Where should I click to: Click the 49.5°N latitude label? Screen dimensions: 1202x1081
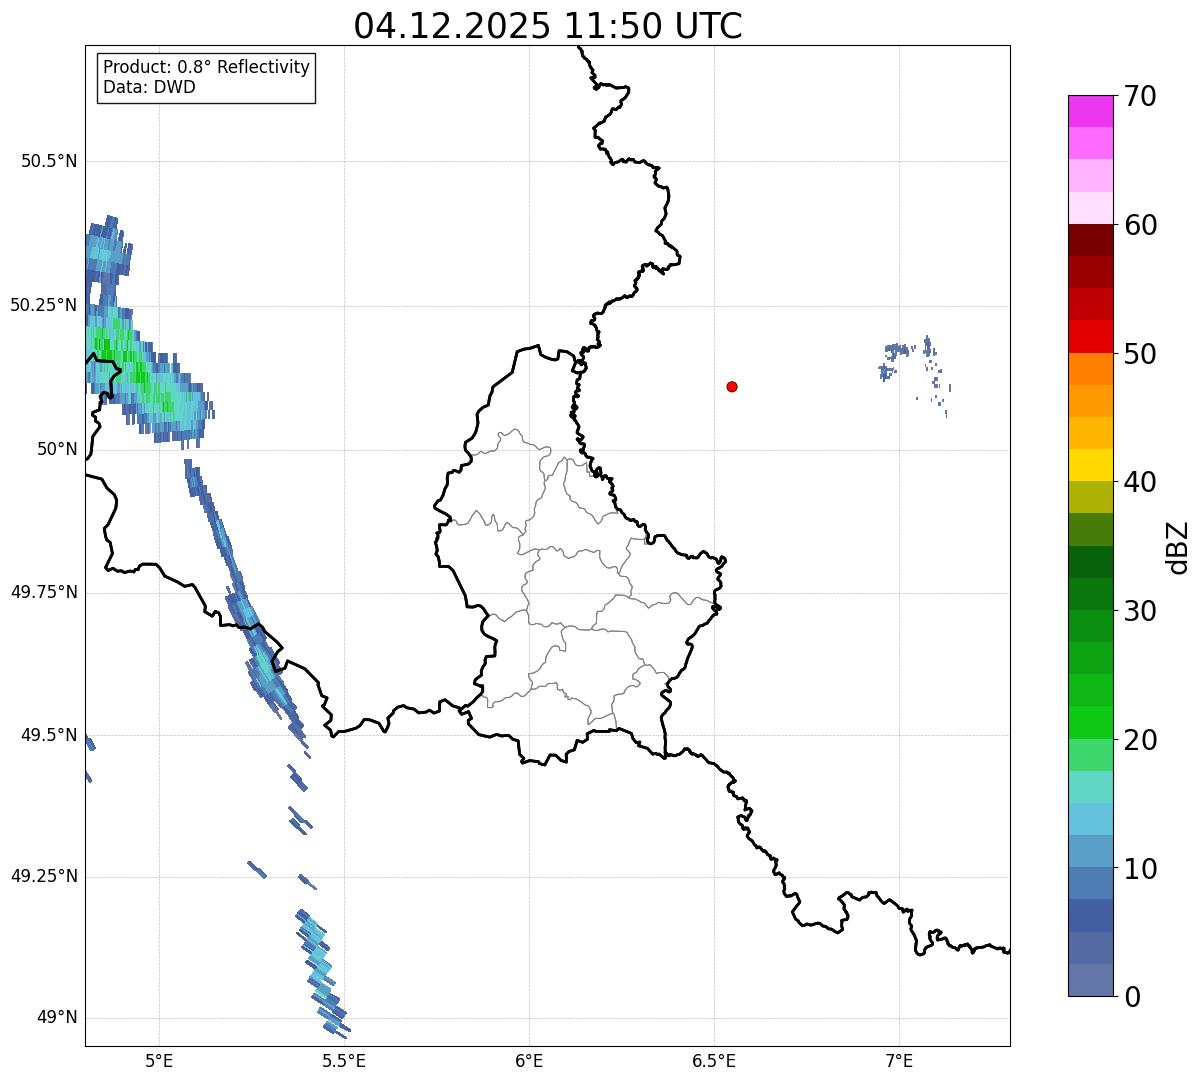(49, 735)
